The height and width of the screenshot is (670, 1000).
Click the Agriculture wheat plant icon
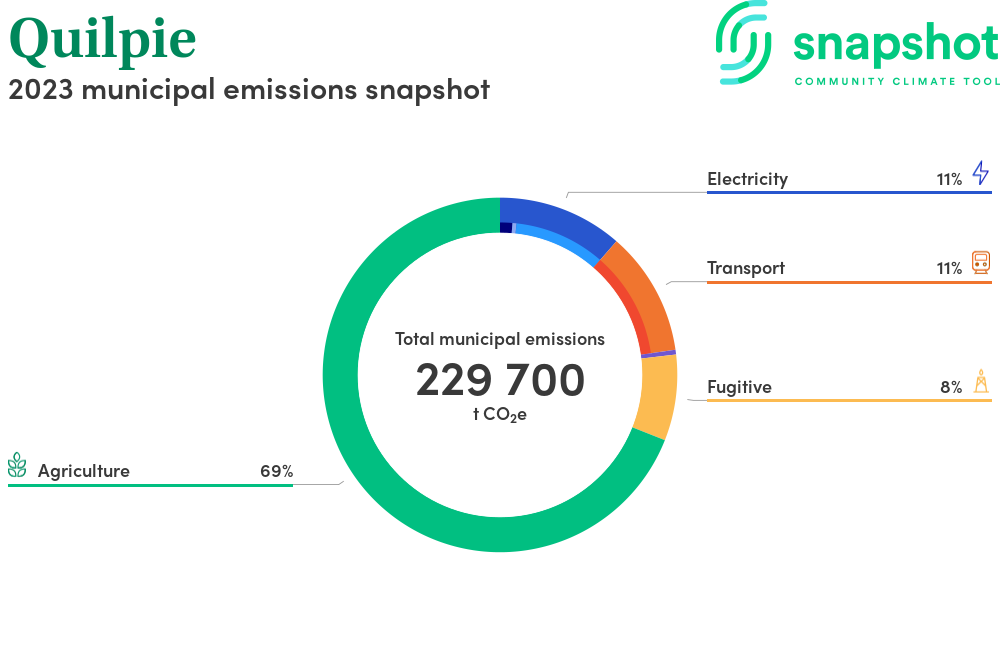pyautogui.click(x=17, y=466)
